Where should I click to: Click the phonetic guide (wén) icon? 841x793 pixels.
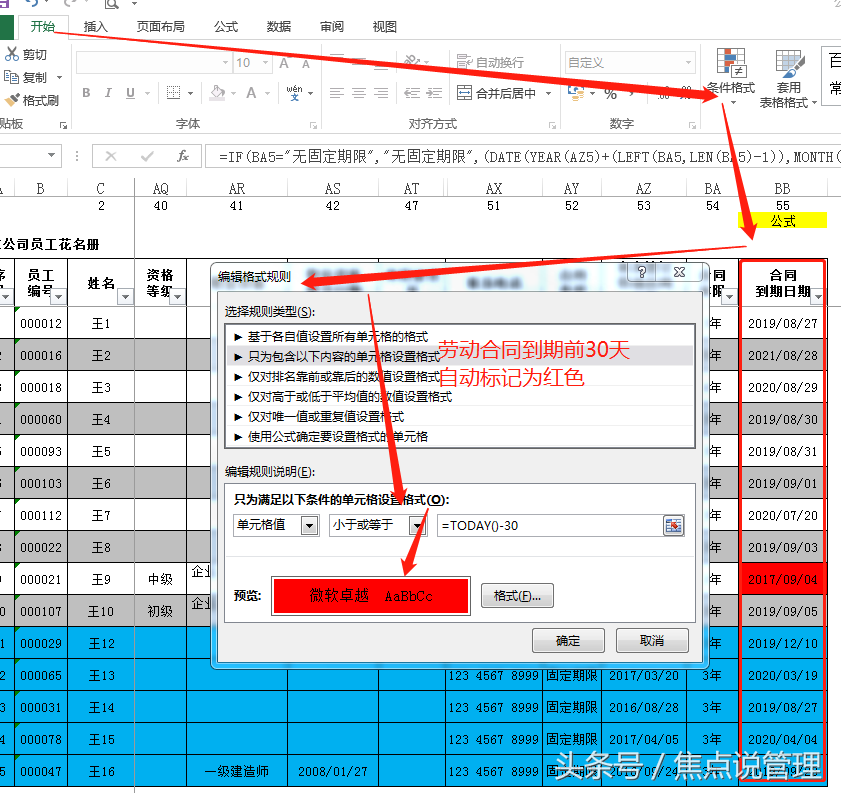(294, 93)
